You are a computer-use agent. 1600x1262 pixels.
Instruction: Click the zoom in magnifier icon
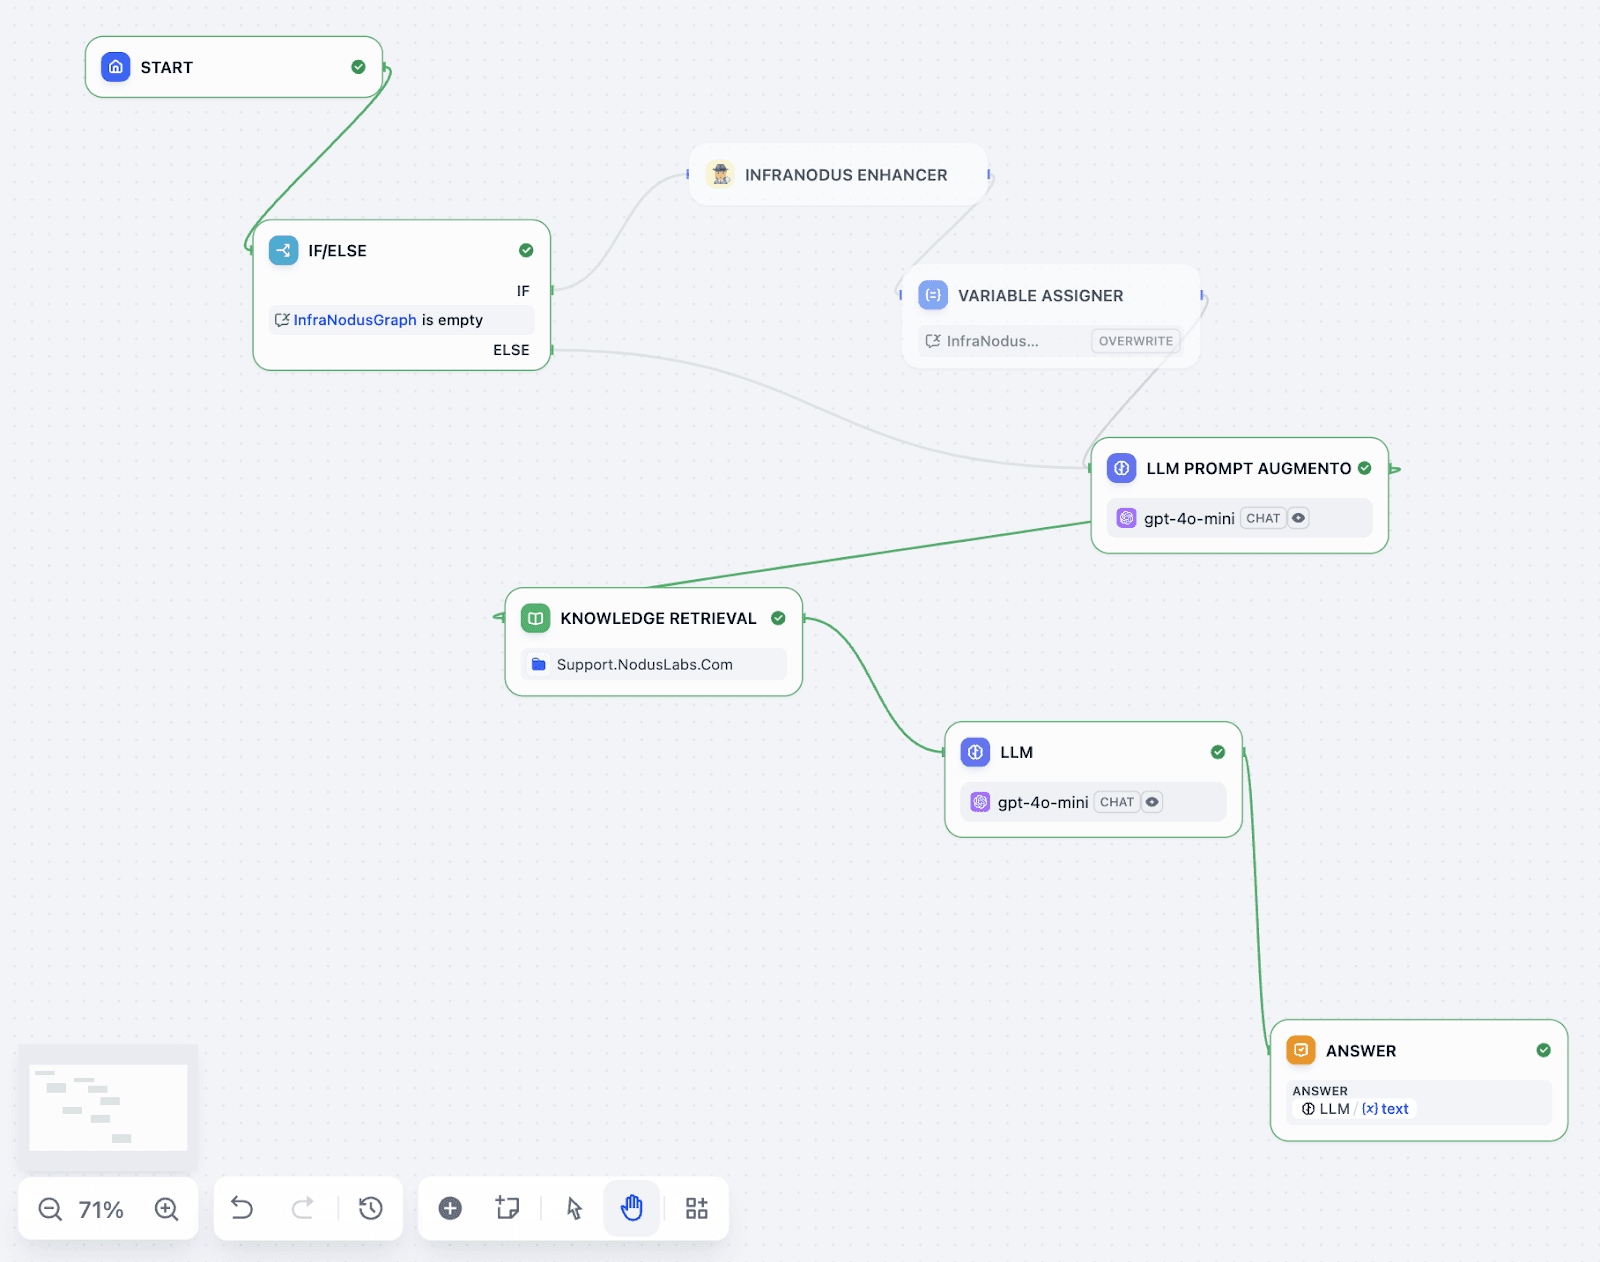[166, 1209]
